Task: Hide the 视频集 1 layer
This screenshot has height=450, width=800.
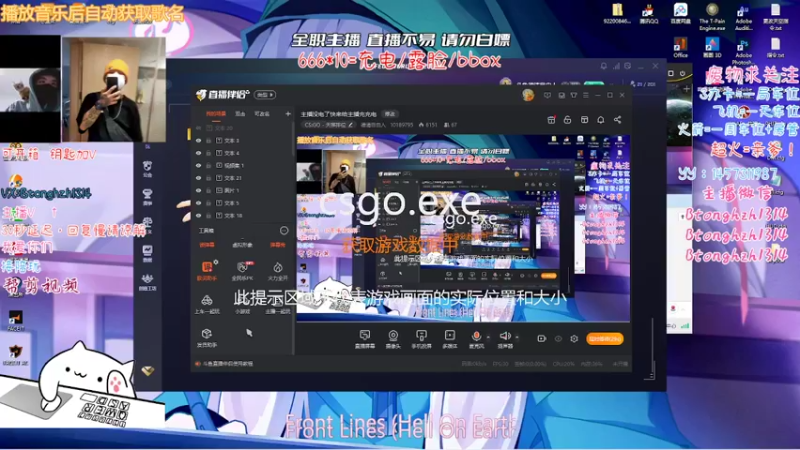Action: 198,165
